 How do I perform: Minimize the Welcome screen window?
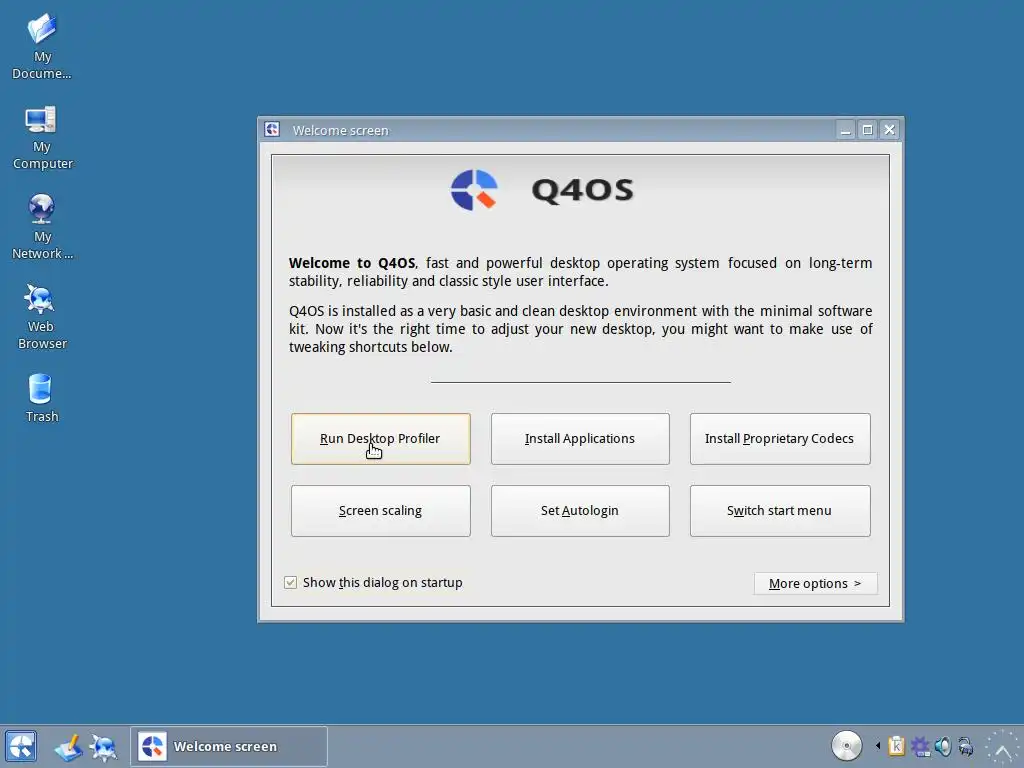[846, 130]
